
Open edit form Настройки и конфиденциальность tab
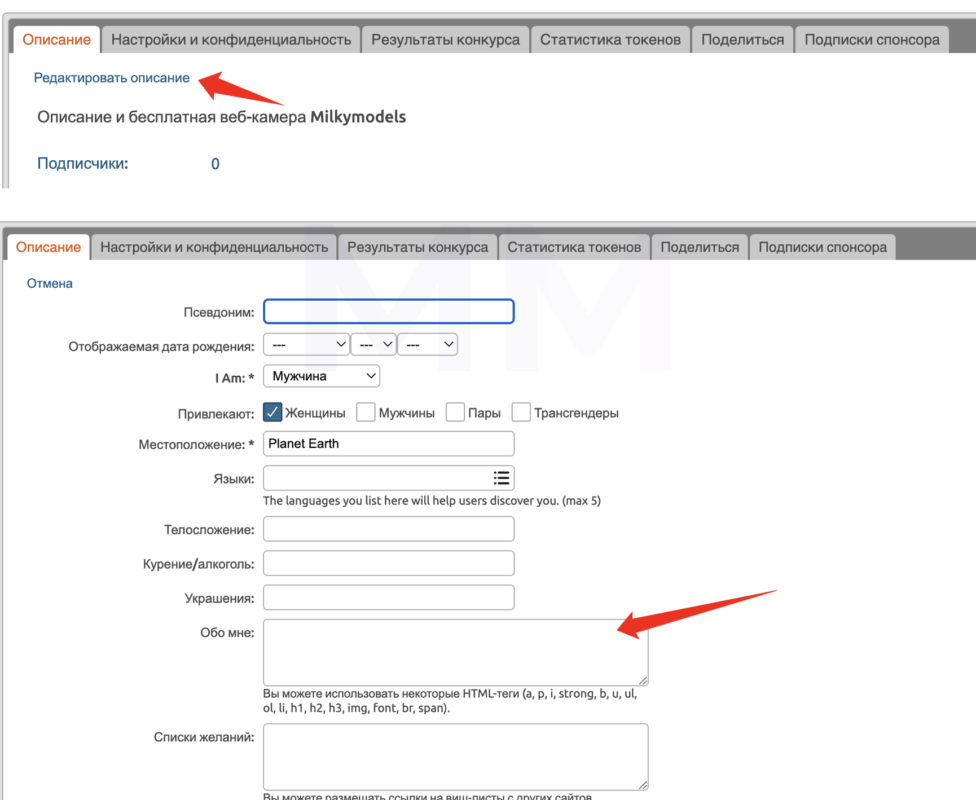(x=214, y=247)
